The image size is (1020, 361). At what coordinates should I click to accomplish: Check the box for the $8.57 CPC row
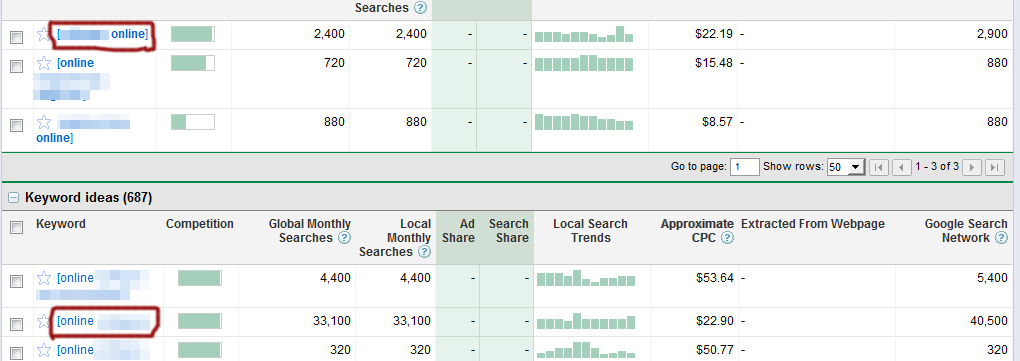[16, 125]
